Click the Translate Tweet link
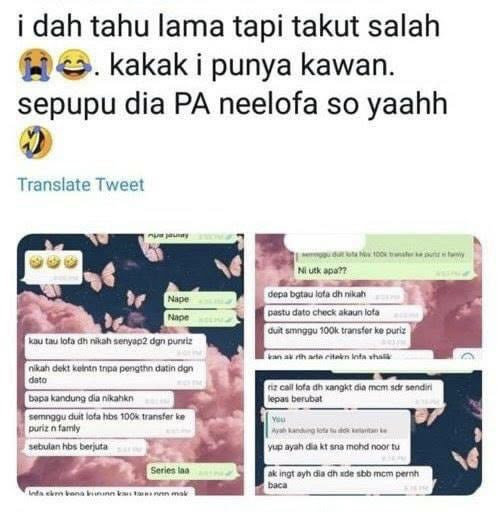This screenshot has height=512, width=498. 81,185
